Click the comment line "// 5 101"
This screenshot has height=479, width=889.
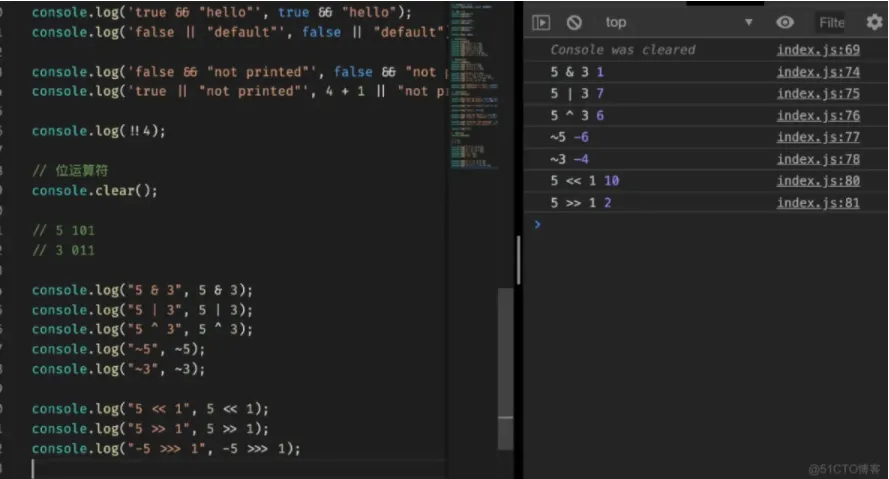[64, 231]
